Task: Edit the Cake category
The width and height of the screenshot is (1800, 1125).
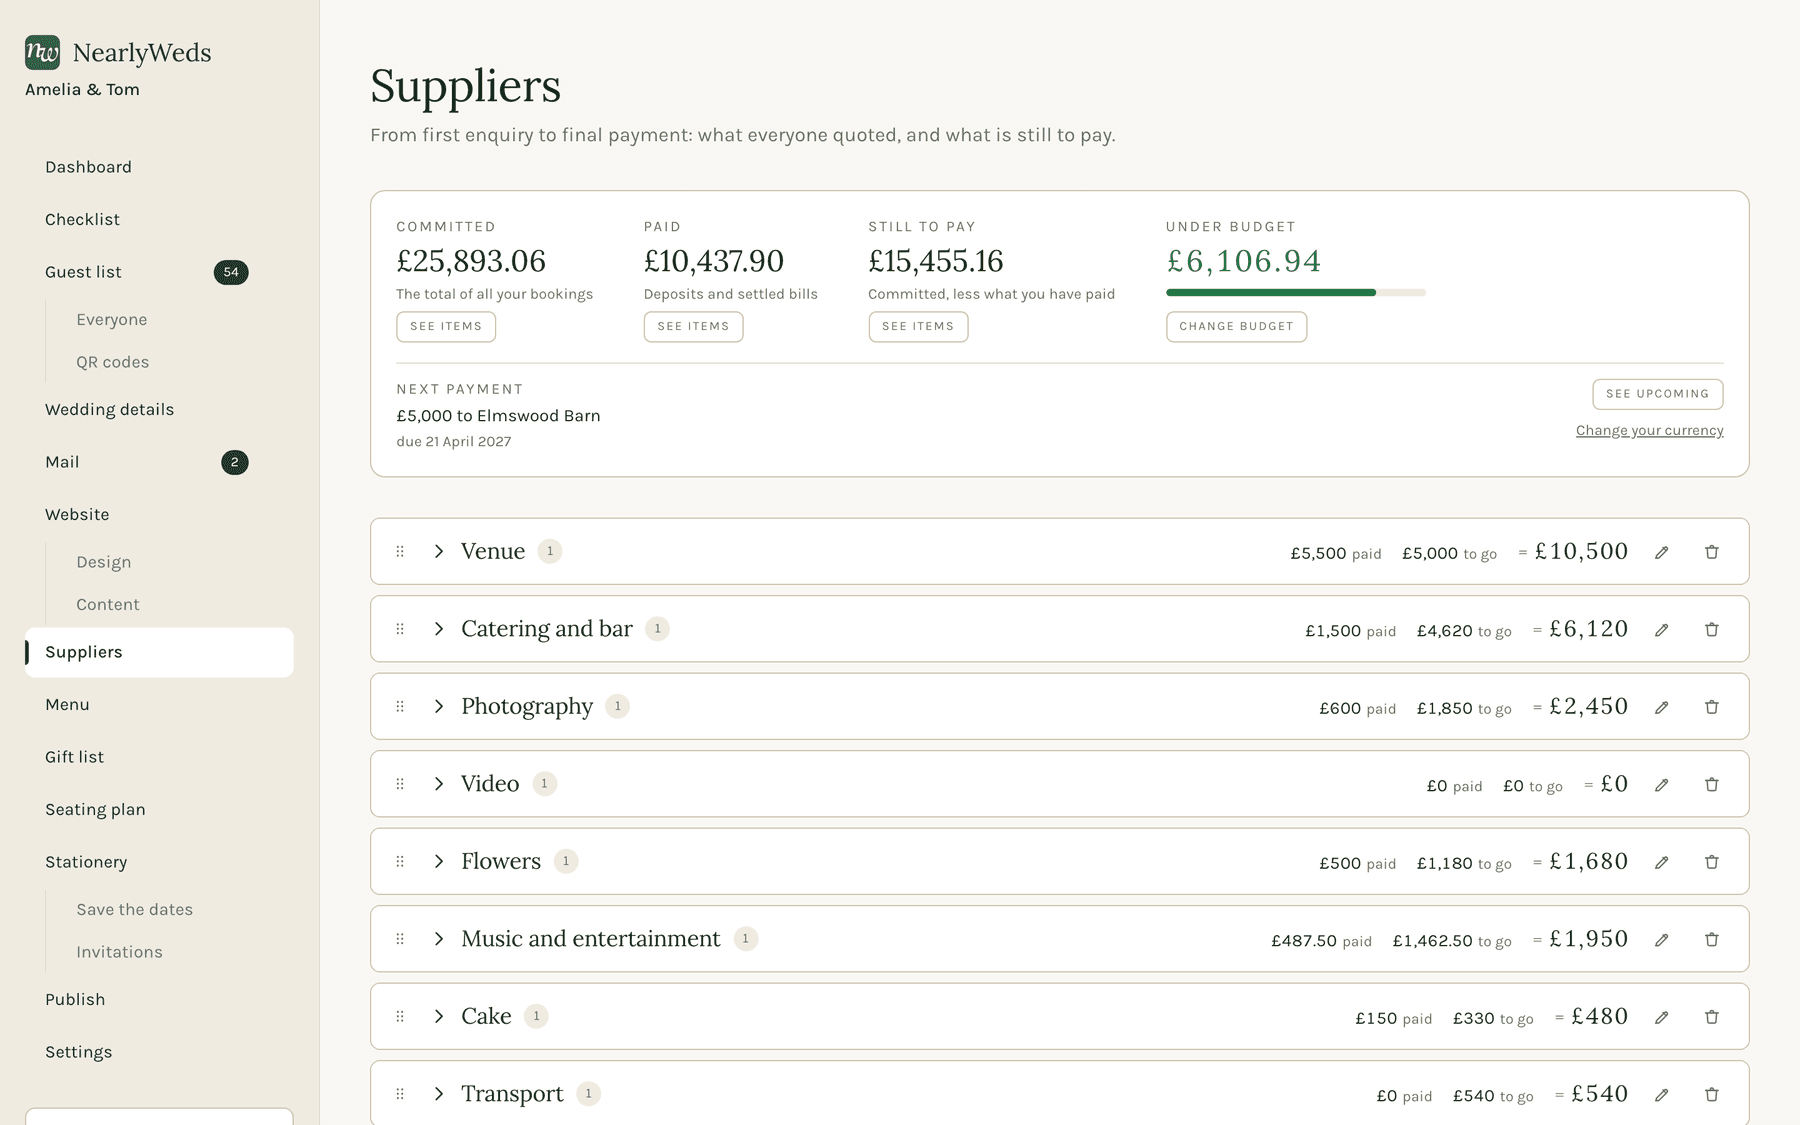Action: pos(1661,1017)
